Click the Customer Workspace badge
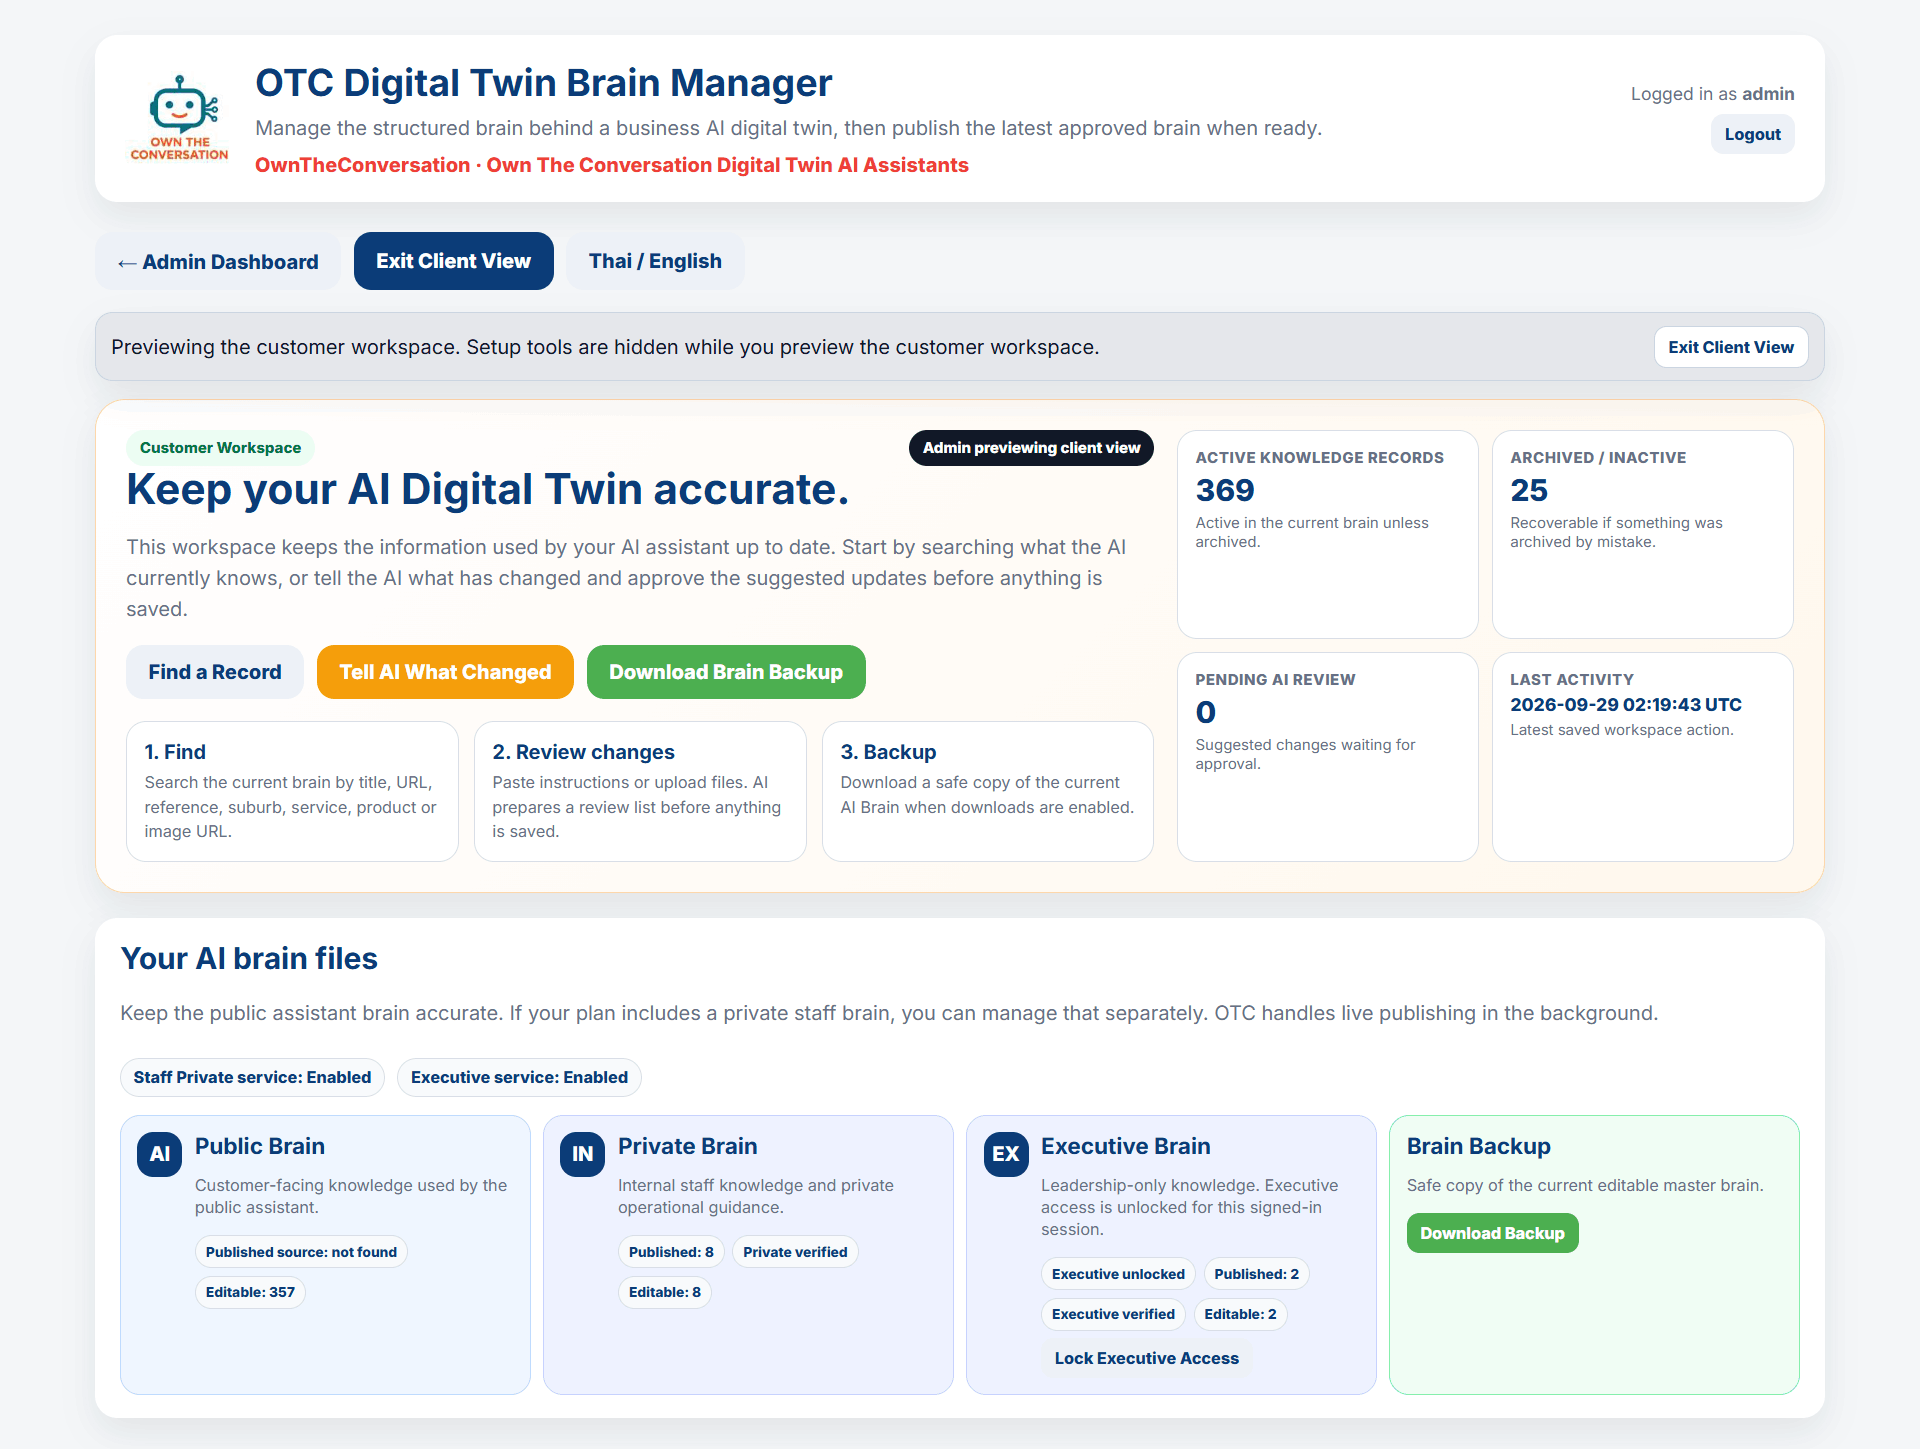1920x1449 pixels. pyautogui.click(x=220, y=447)
